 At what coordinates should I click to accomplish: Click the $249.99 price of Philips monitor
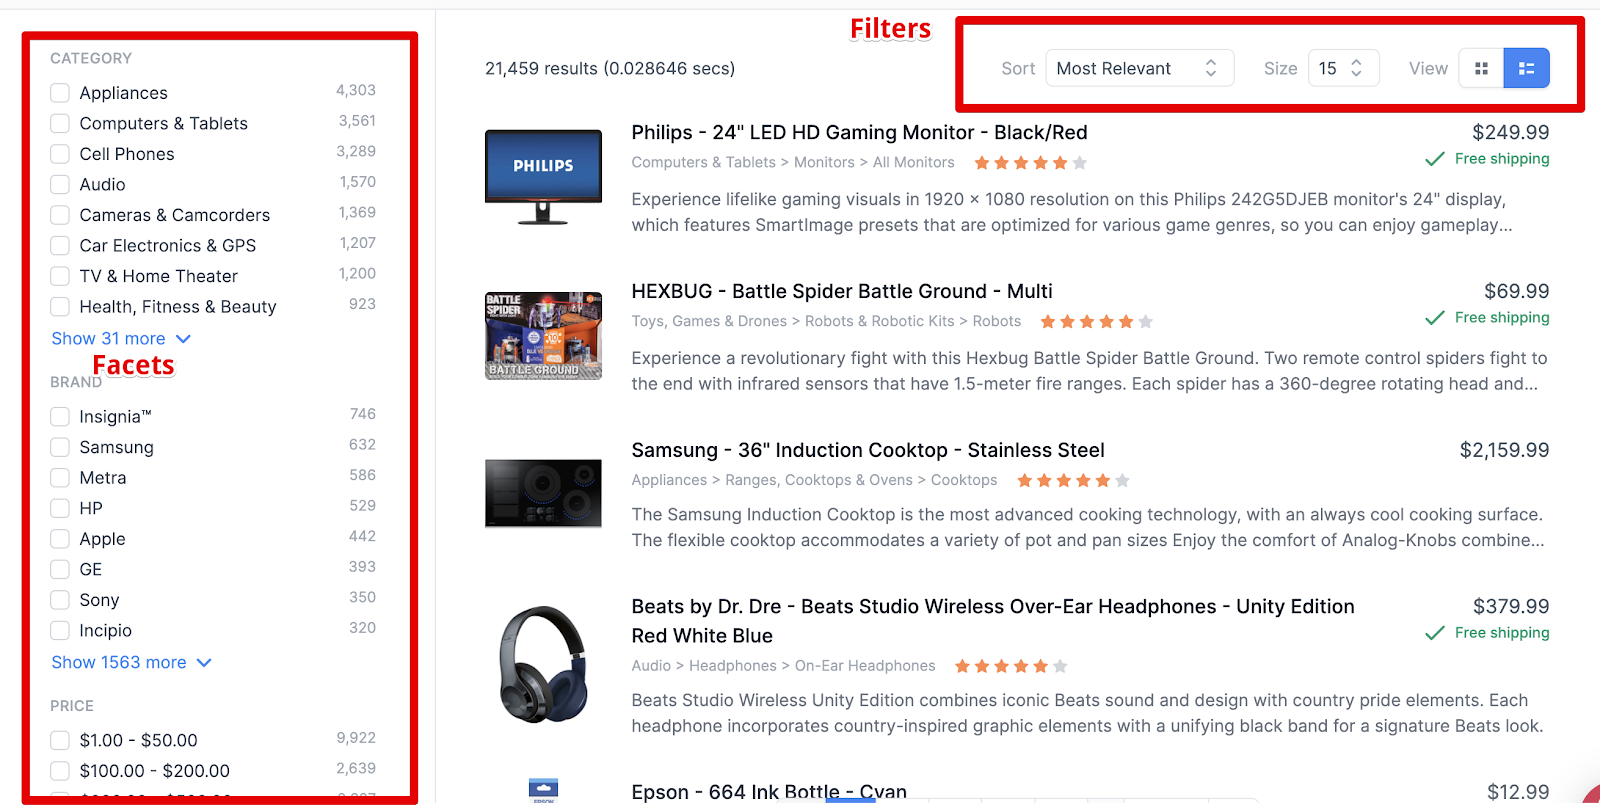pos(1510,133)
